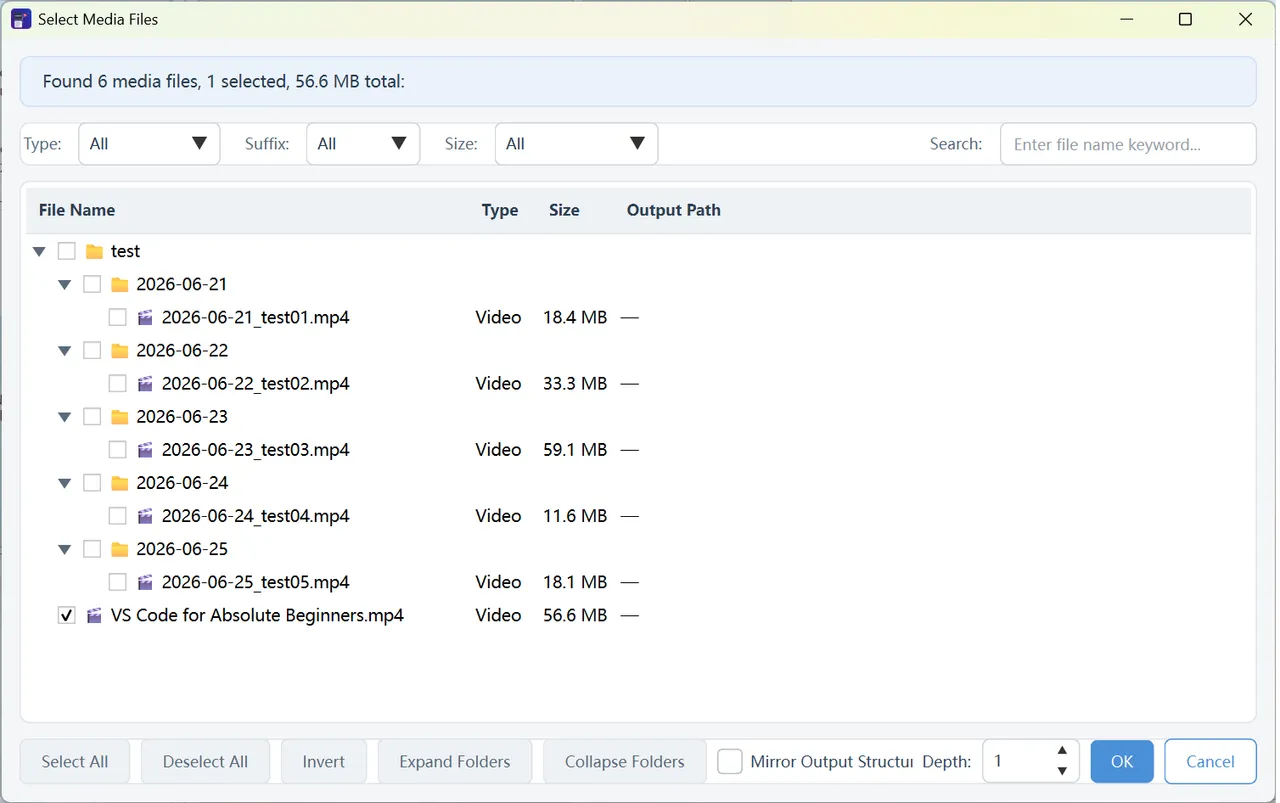The image size is (1280, 803).
Task: Collapse the 2026-06-25 folder
Action: point(65,549)
